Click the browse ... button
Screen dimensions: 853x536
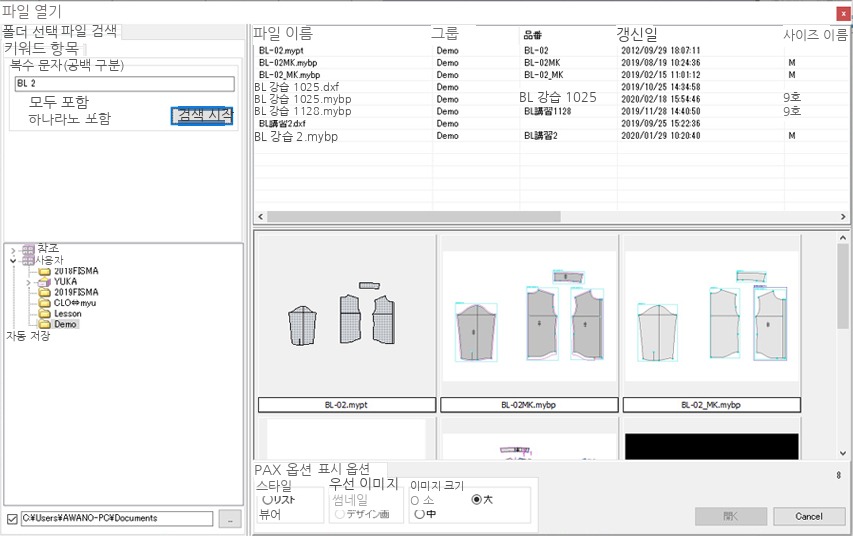(x=230, y=519)
